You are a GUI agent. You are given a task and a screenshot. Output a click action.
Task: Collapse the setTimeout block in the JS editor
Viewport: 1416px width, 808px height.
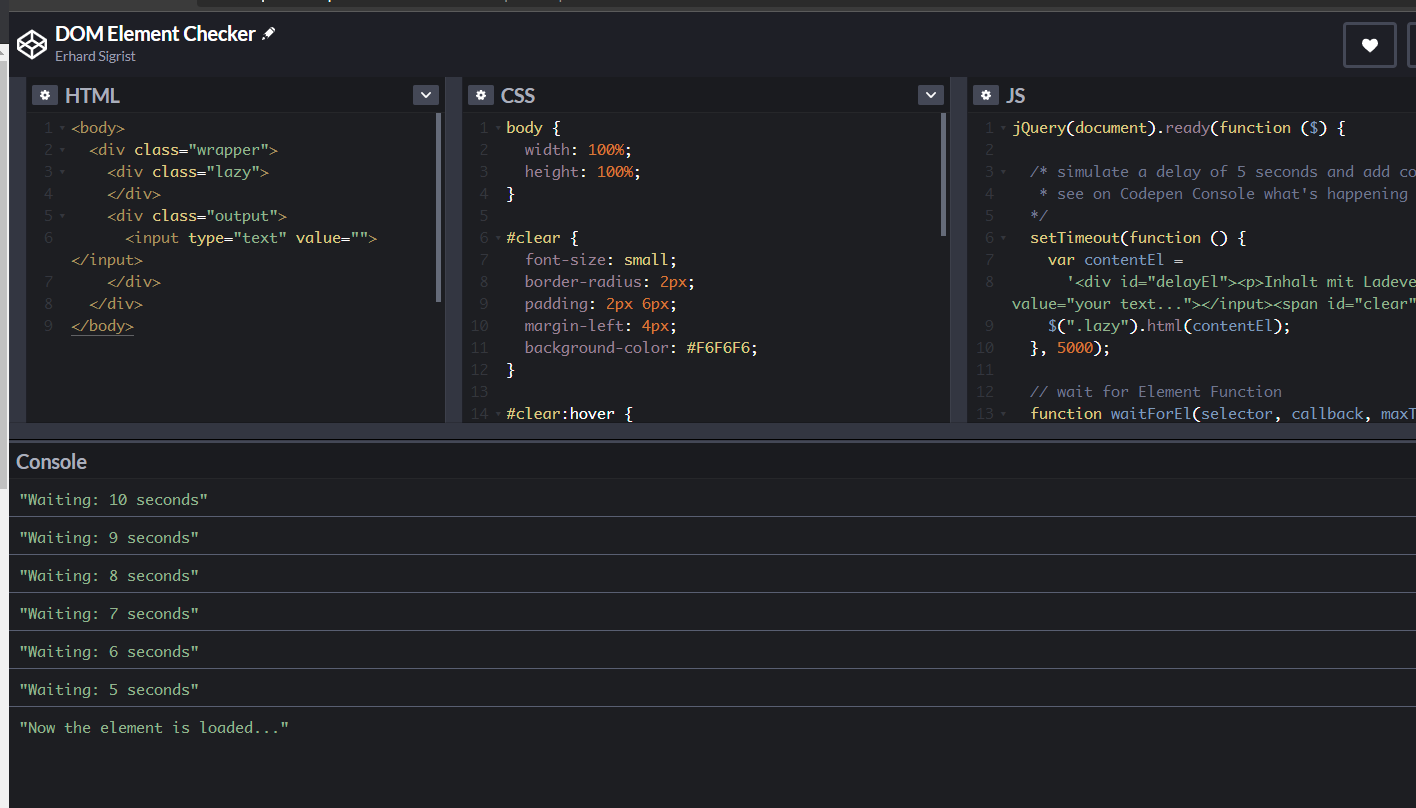click(x=1003, y=238)
